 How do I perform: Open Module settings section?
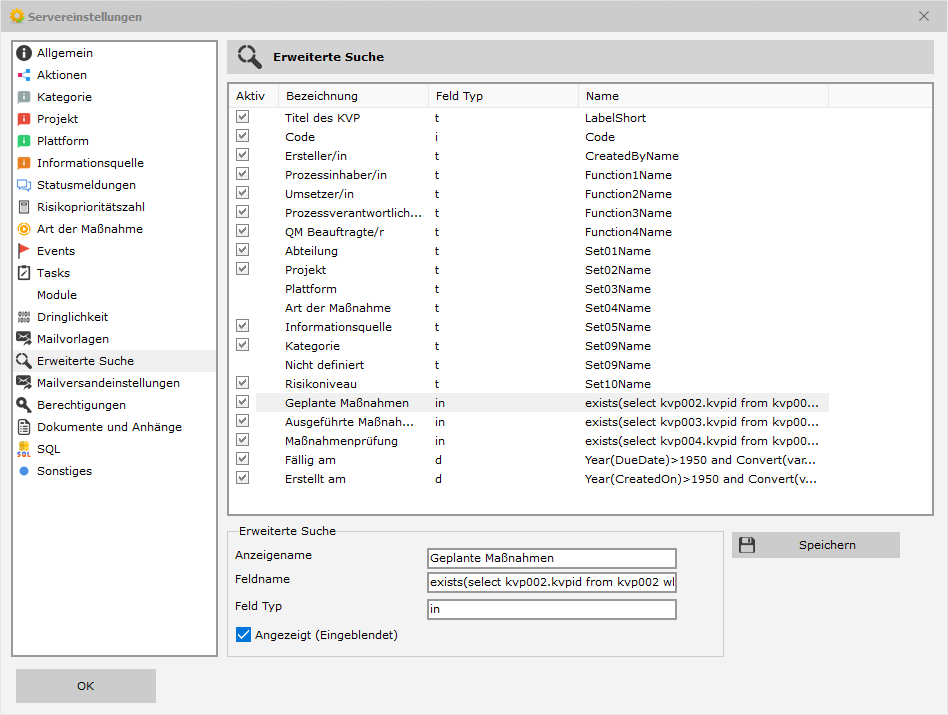point(115,295)
